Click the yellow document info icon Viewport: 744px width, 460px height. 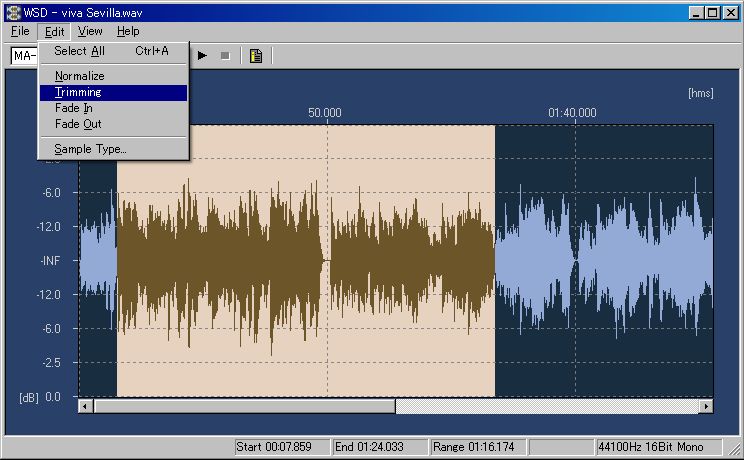tap(256, 56)
